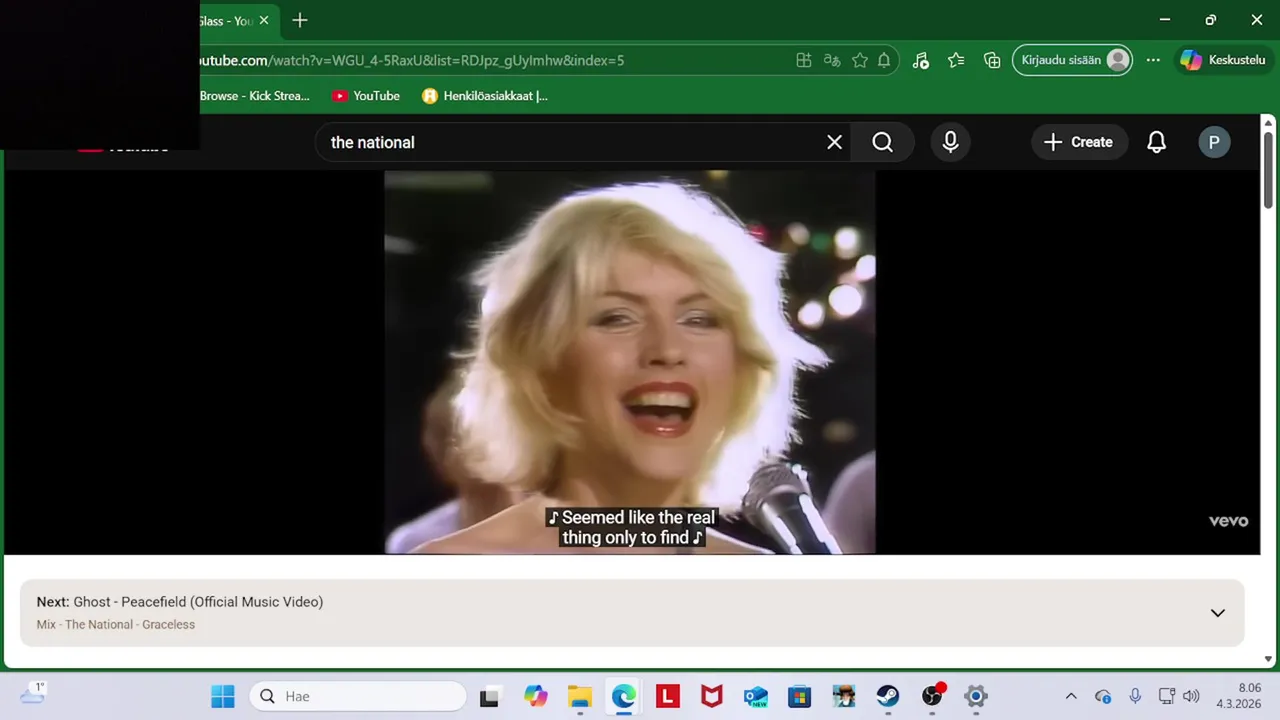1280x720 pixels.
Task: Open Edge settings three-dots menu
Action: click(1153, 60)
